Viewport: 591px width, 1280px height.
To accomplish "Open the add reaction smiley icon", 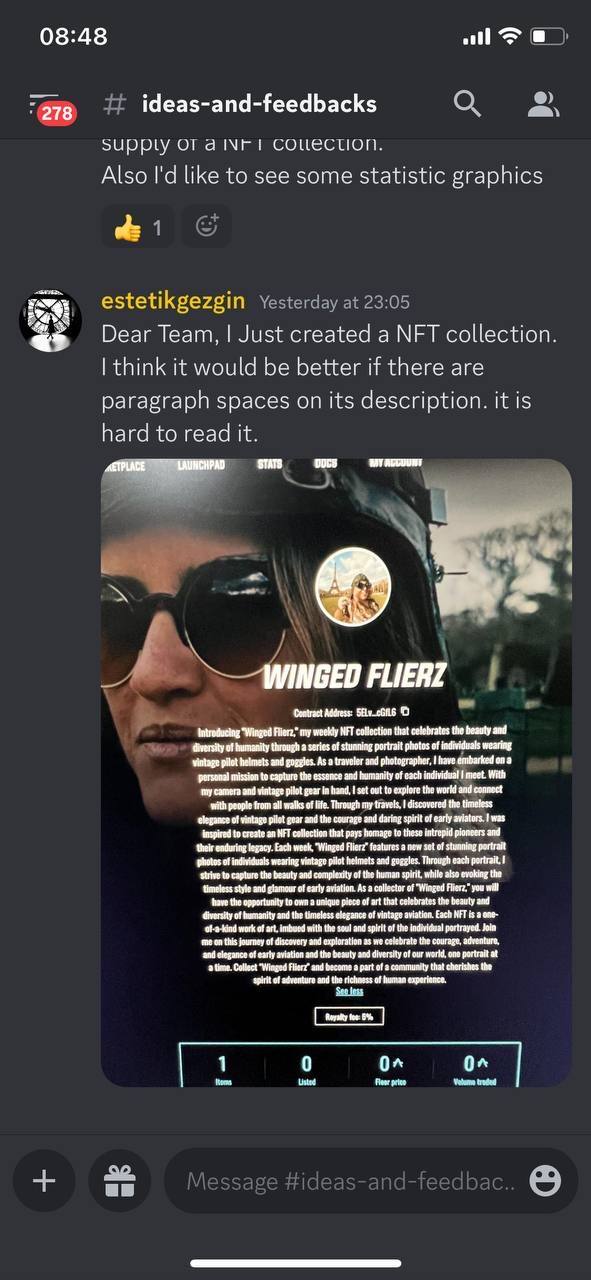I will coord(207,227).
